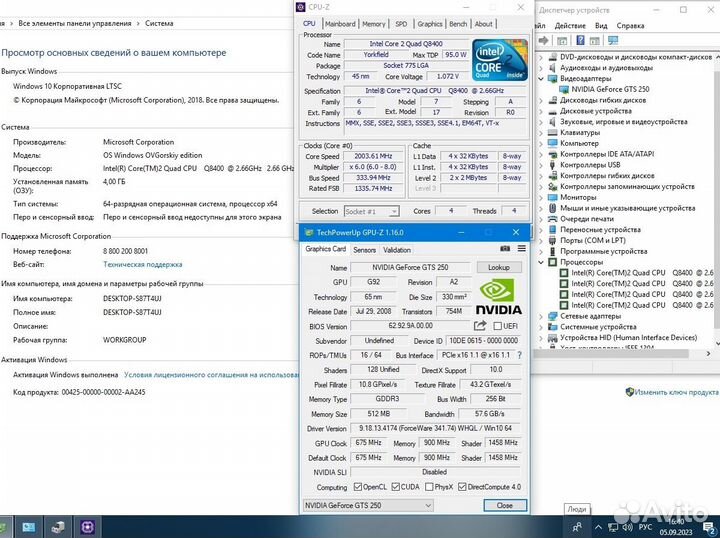Open the SPD tab in CPU-Z
The height and width of the screenshot is (538, 720).
401,24
